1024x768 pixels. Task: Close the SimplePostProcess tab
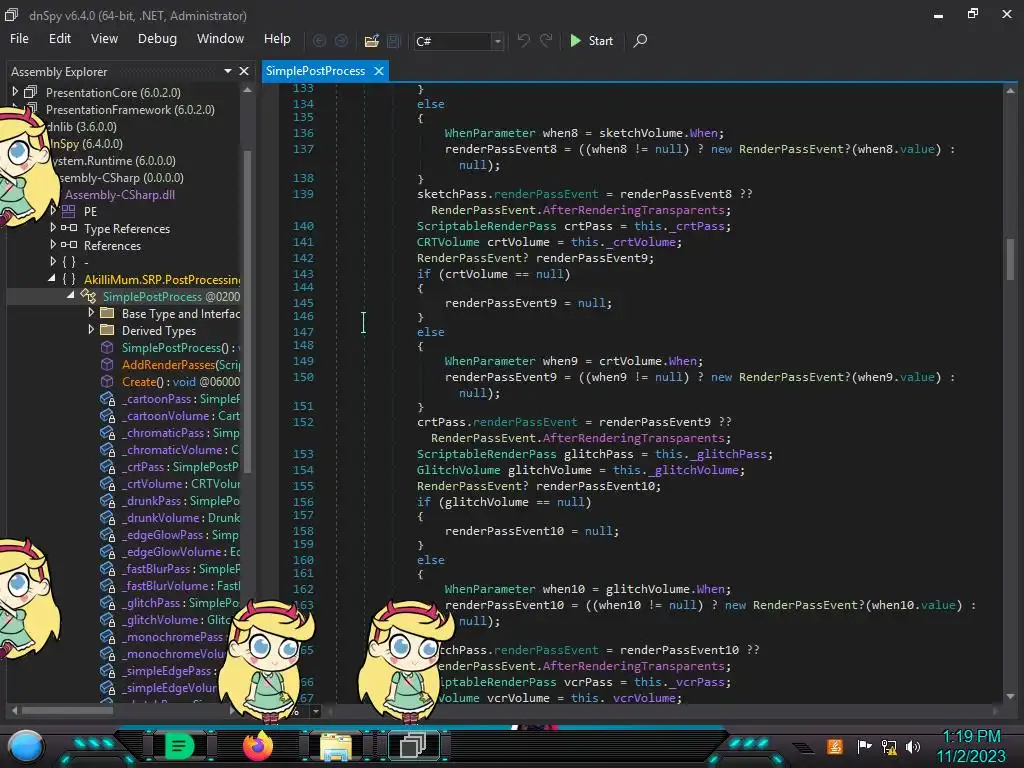(x=379, y=71)
